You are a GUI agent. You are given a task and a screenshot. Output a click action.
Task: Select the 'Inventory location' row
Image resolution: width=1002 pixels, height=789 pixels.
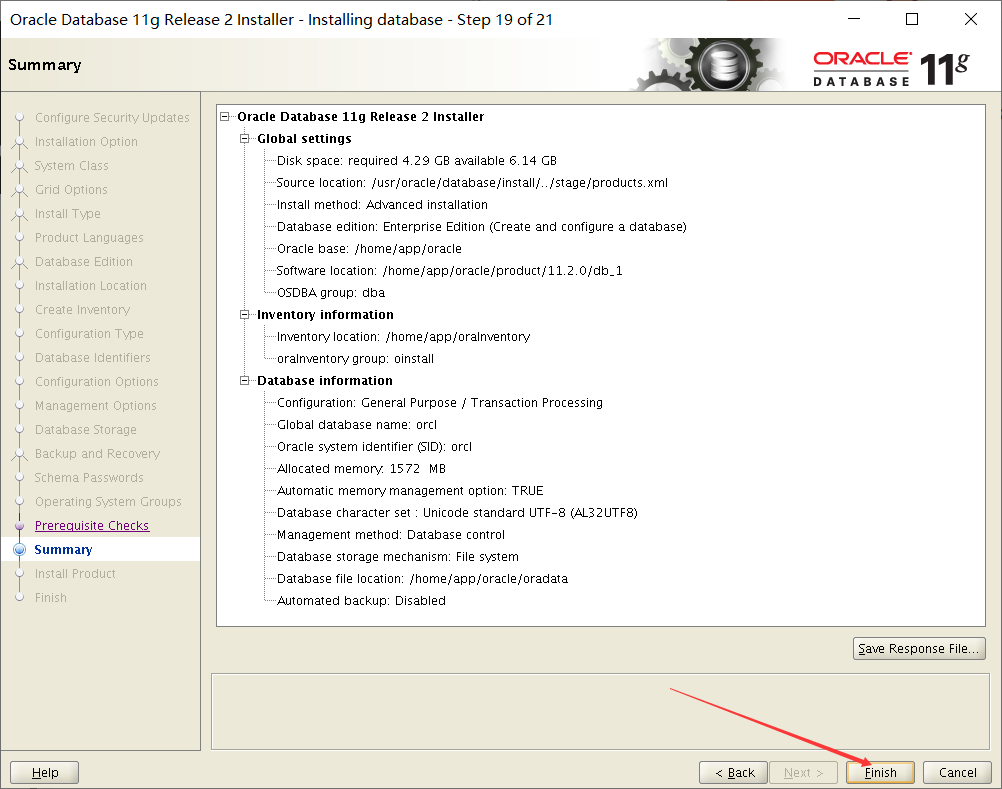(404, 337)
